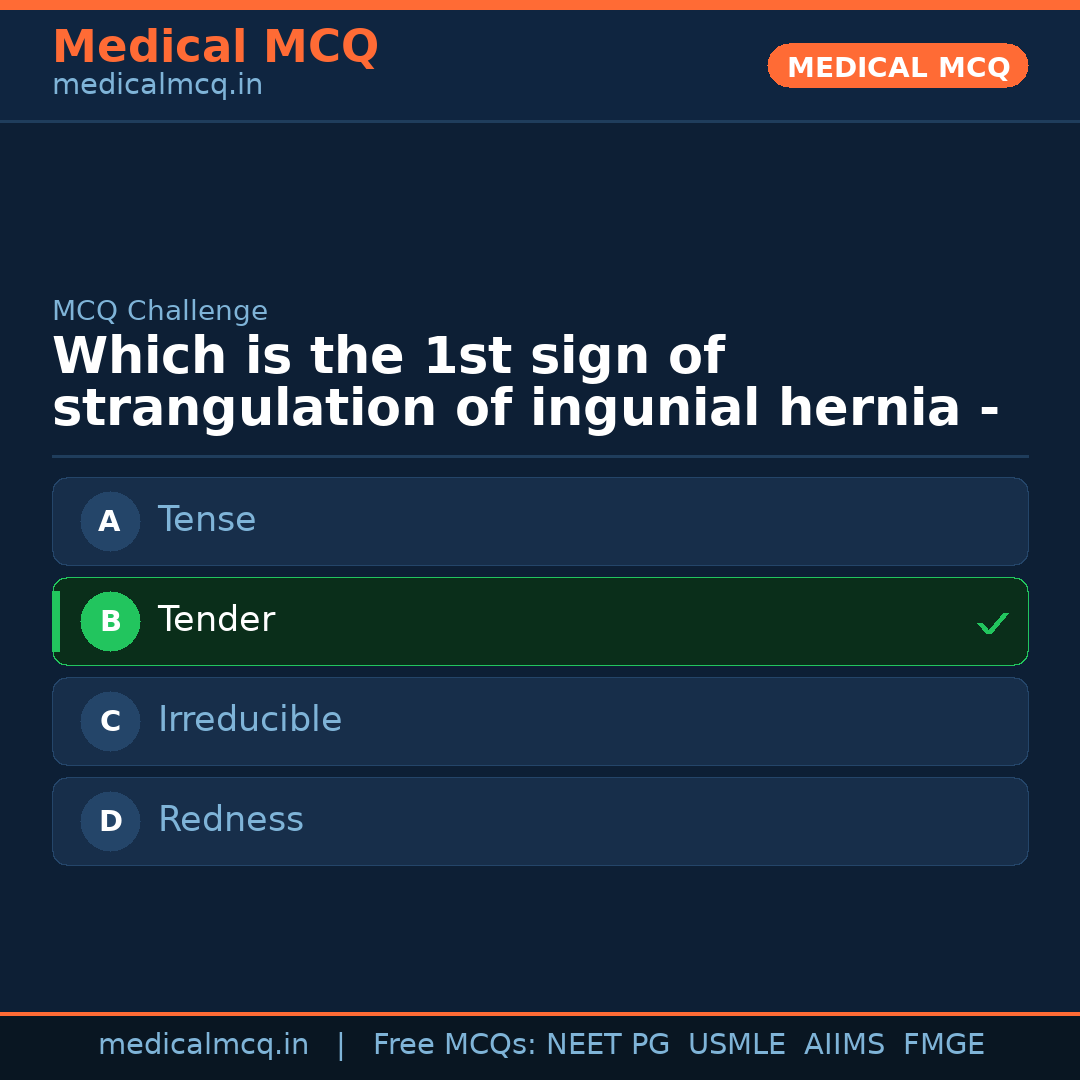This screenshot has width=1080, height=1080.
Task: Select AIIMS in the footer
Action: click(844, 1045)
